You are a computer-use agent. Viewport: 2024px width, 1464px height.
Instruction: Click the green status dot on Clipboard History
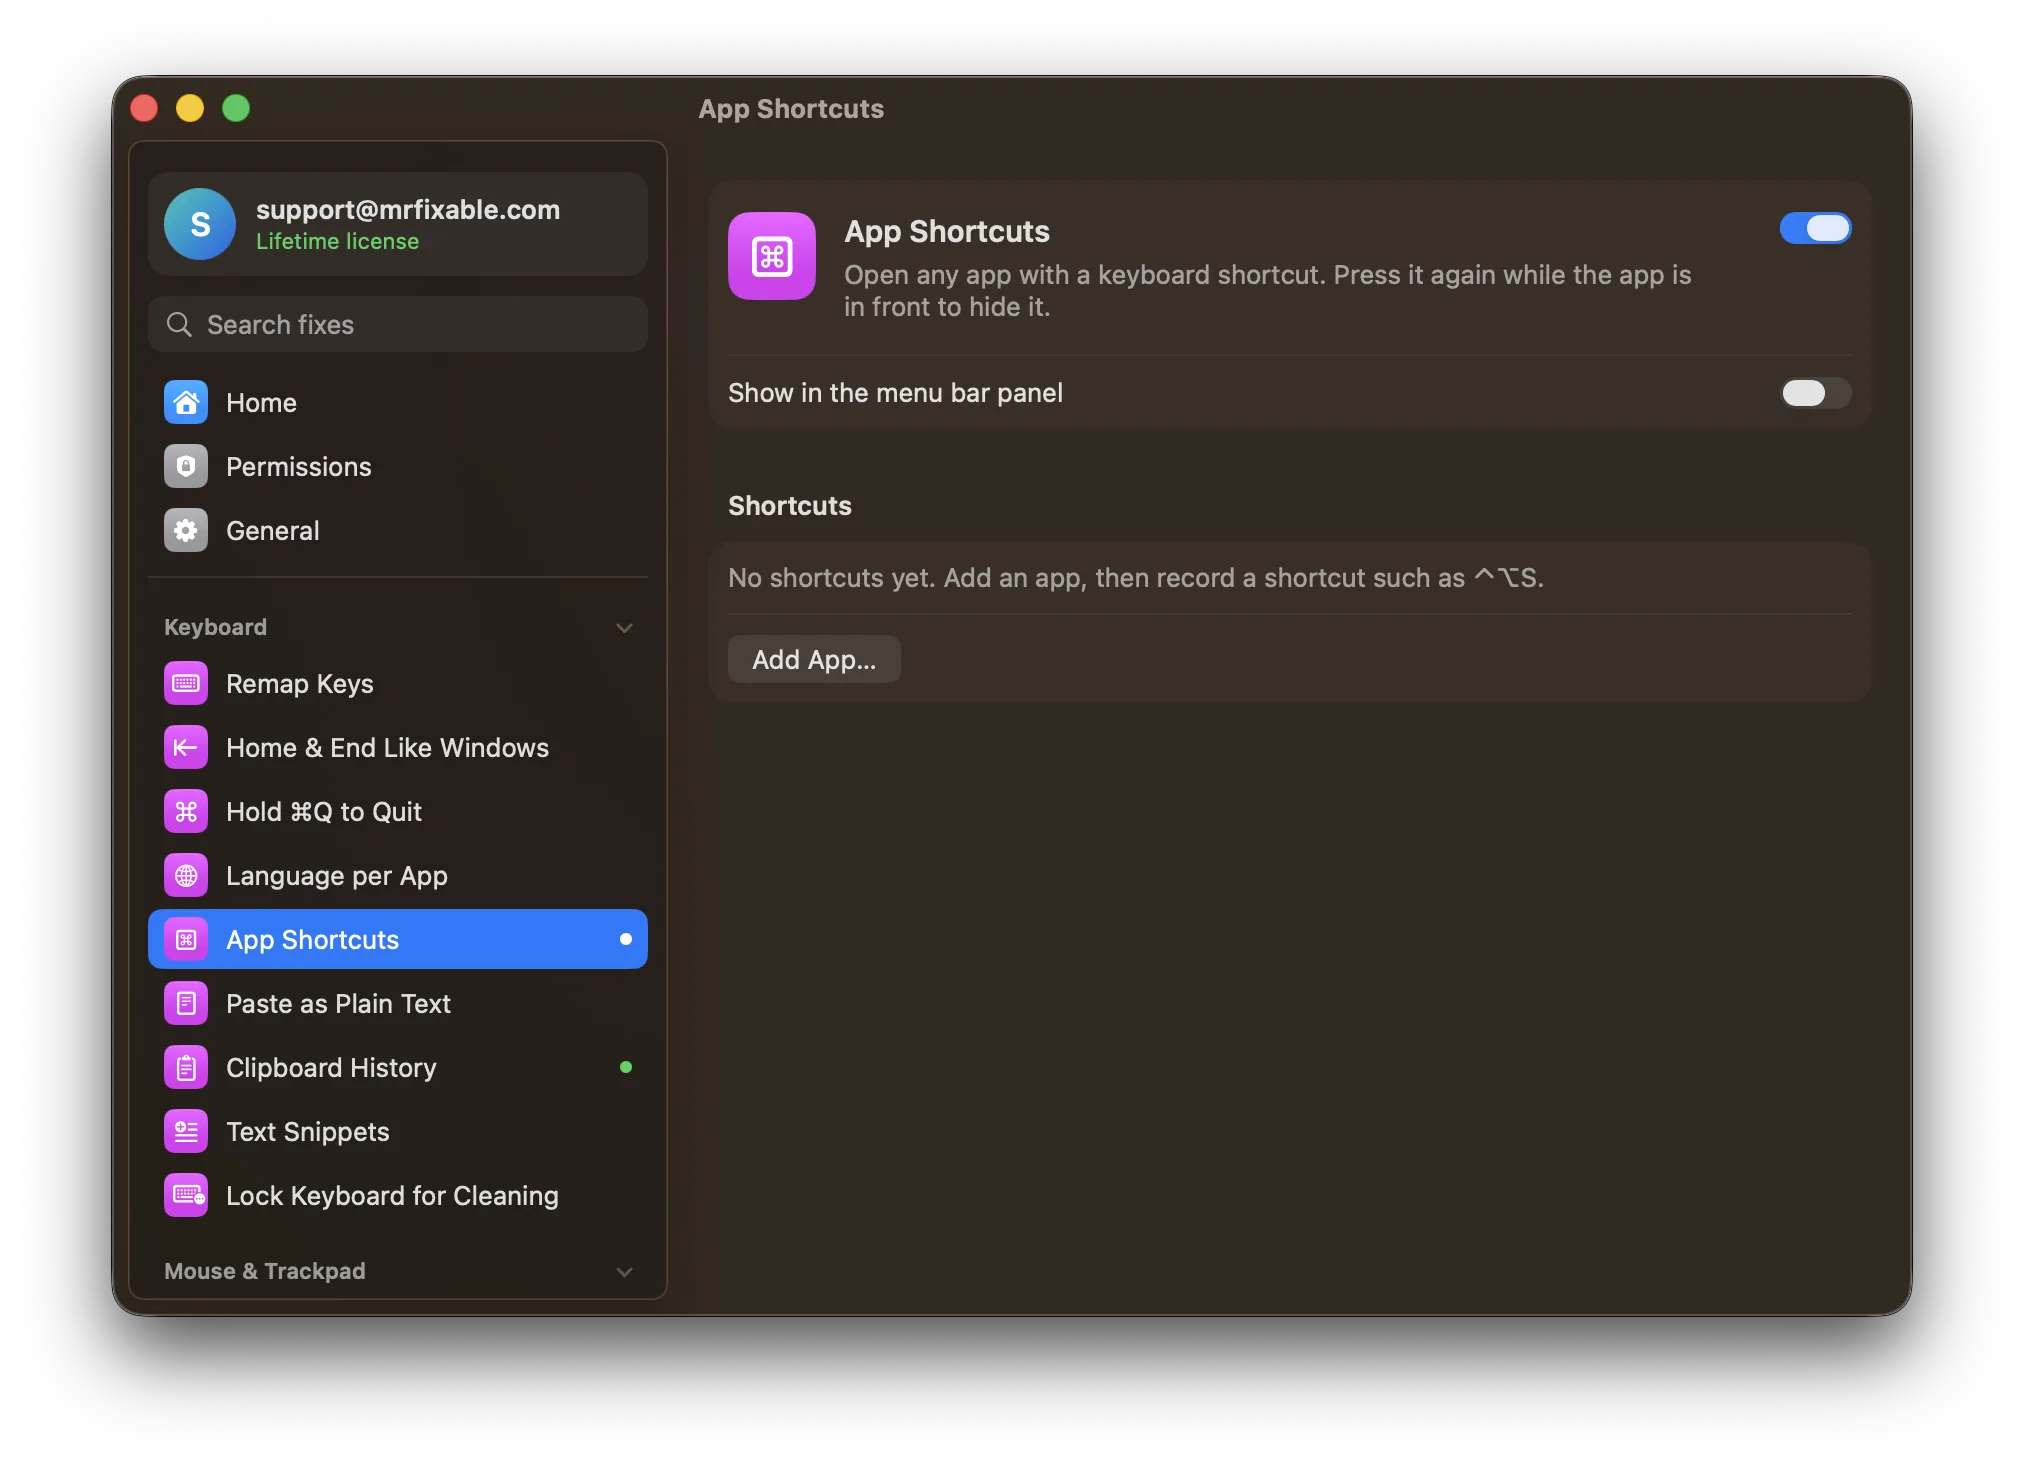[x=626, y=1067]
